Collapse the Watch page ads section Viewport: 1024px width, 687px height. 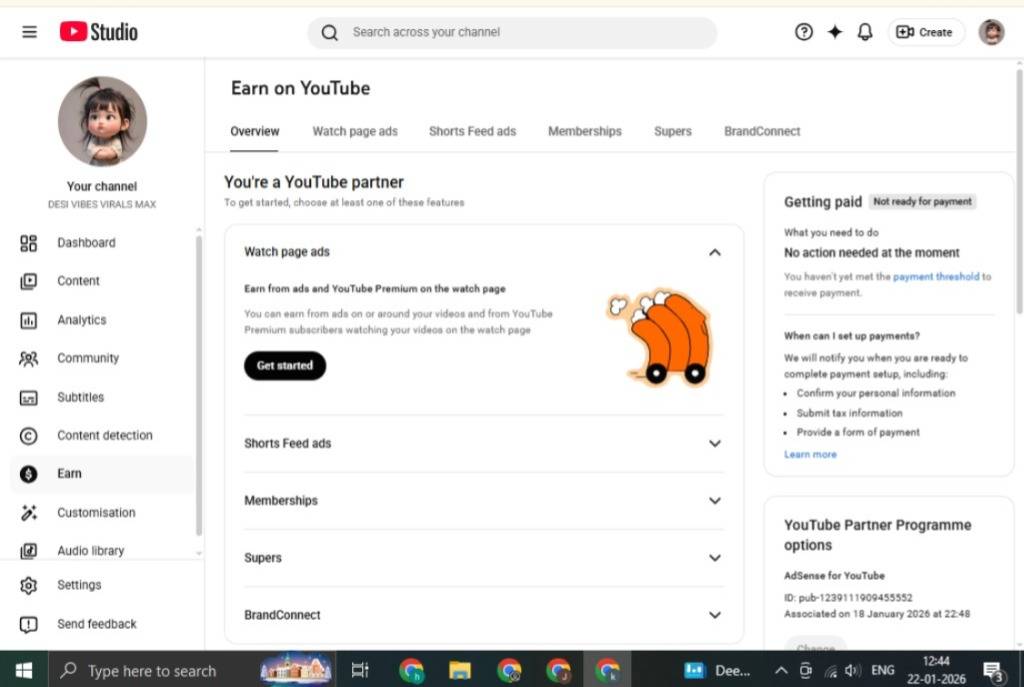[714, 252]
